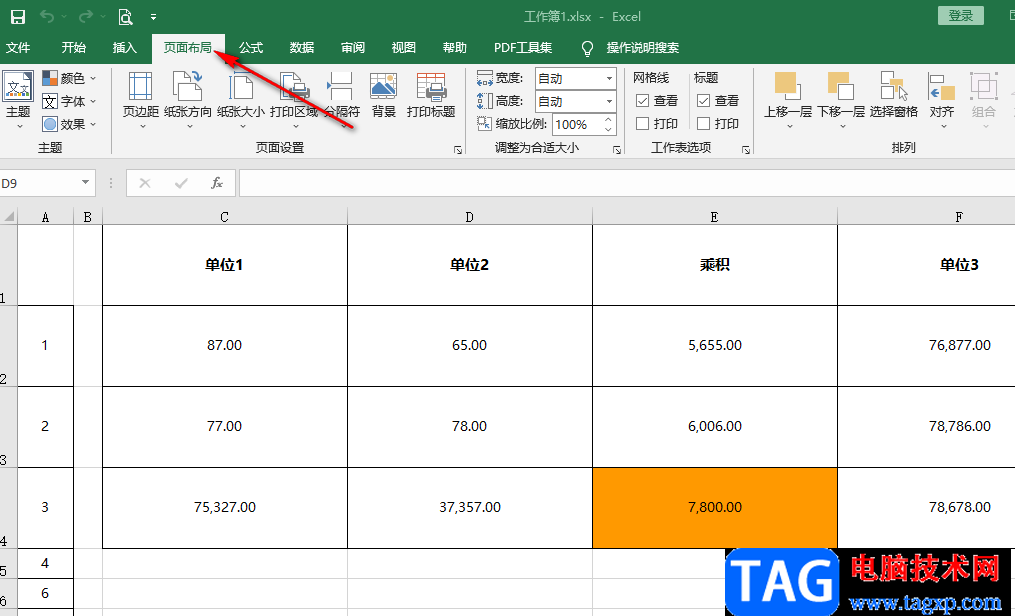
Task: Open Sheet Options dialog launcher
Action: [746, 149]
